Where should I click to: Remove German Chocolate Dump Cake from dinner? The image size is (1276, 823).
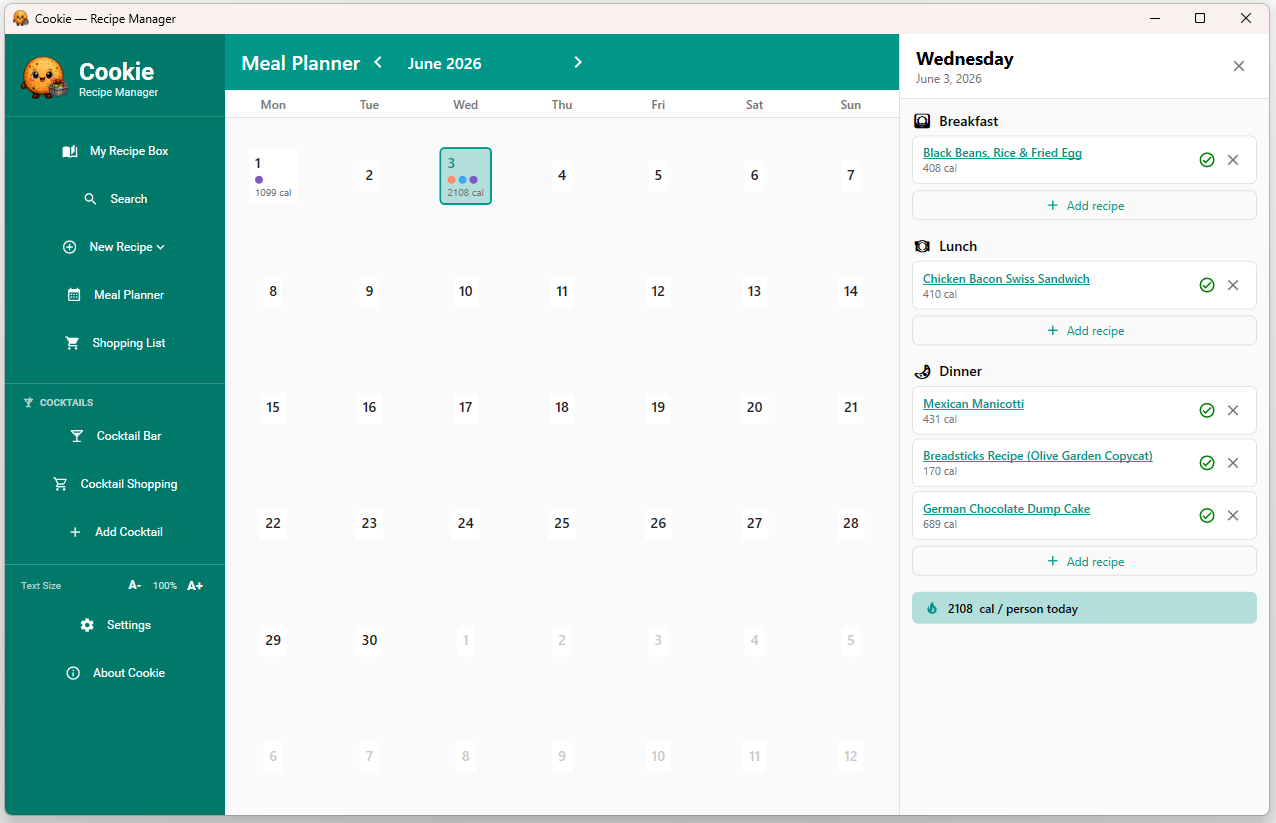(x=1233, y=515)
